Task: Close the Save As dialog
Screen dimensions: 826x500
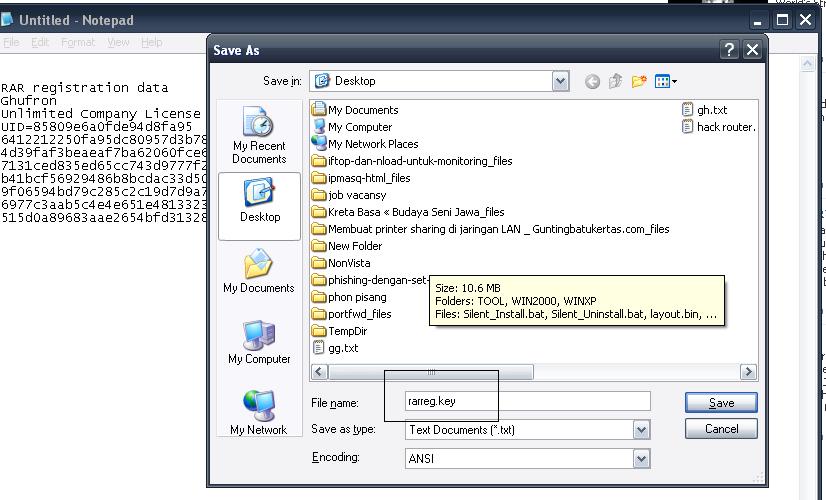Action: (752, 50)
